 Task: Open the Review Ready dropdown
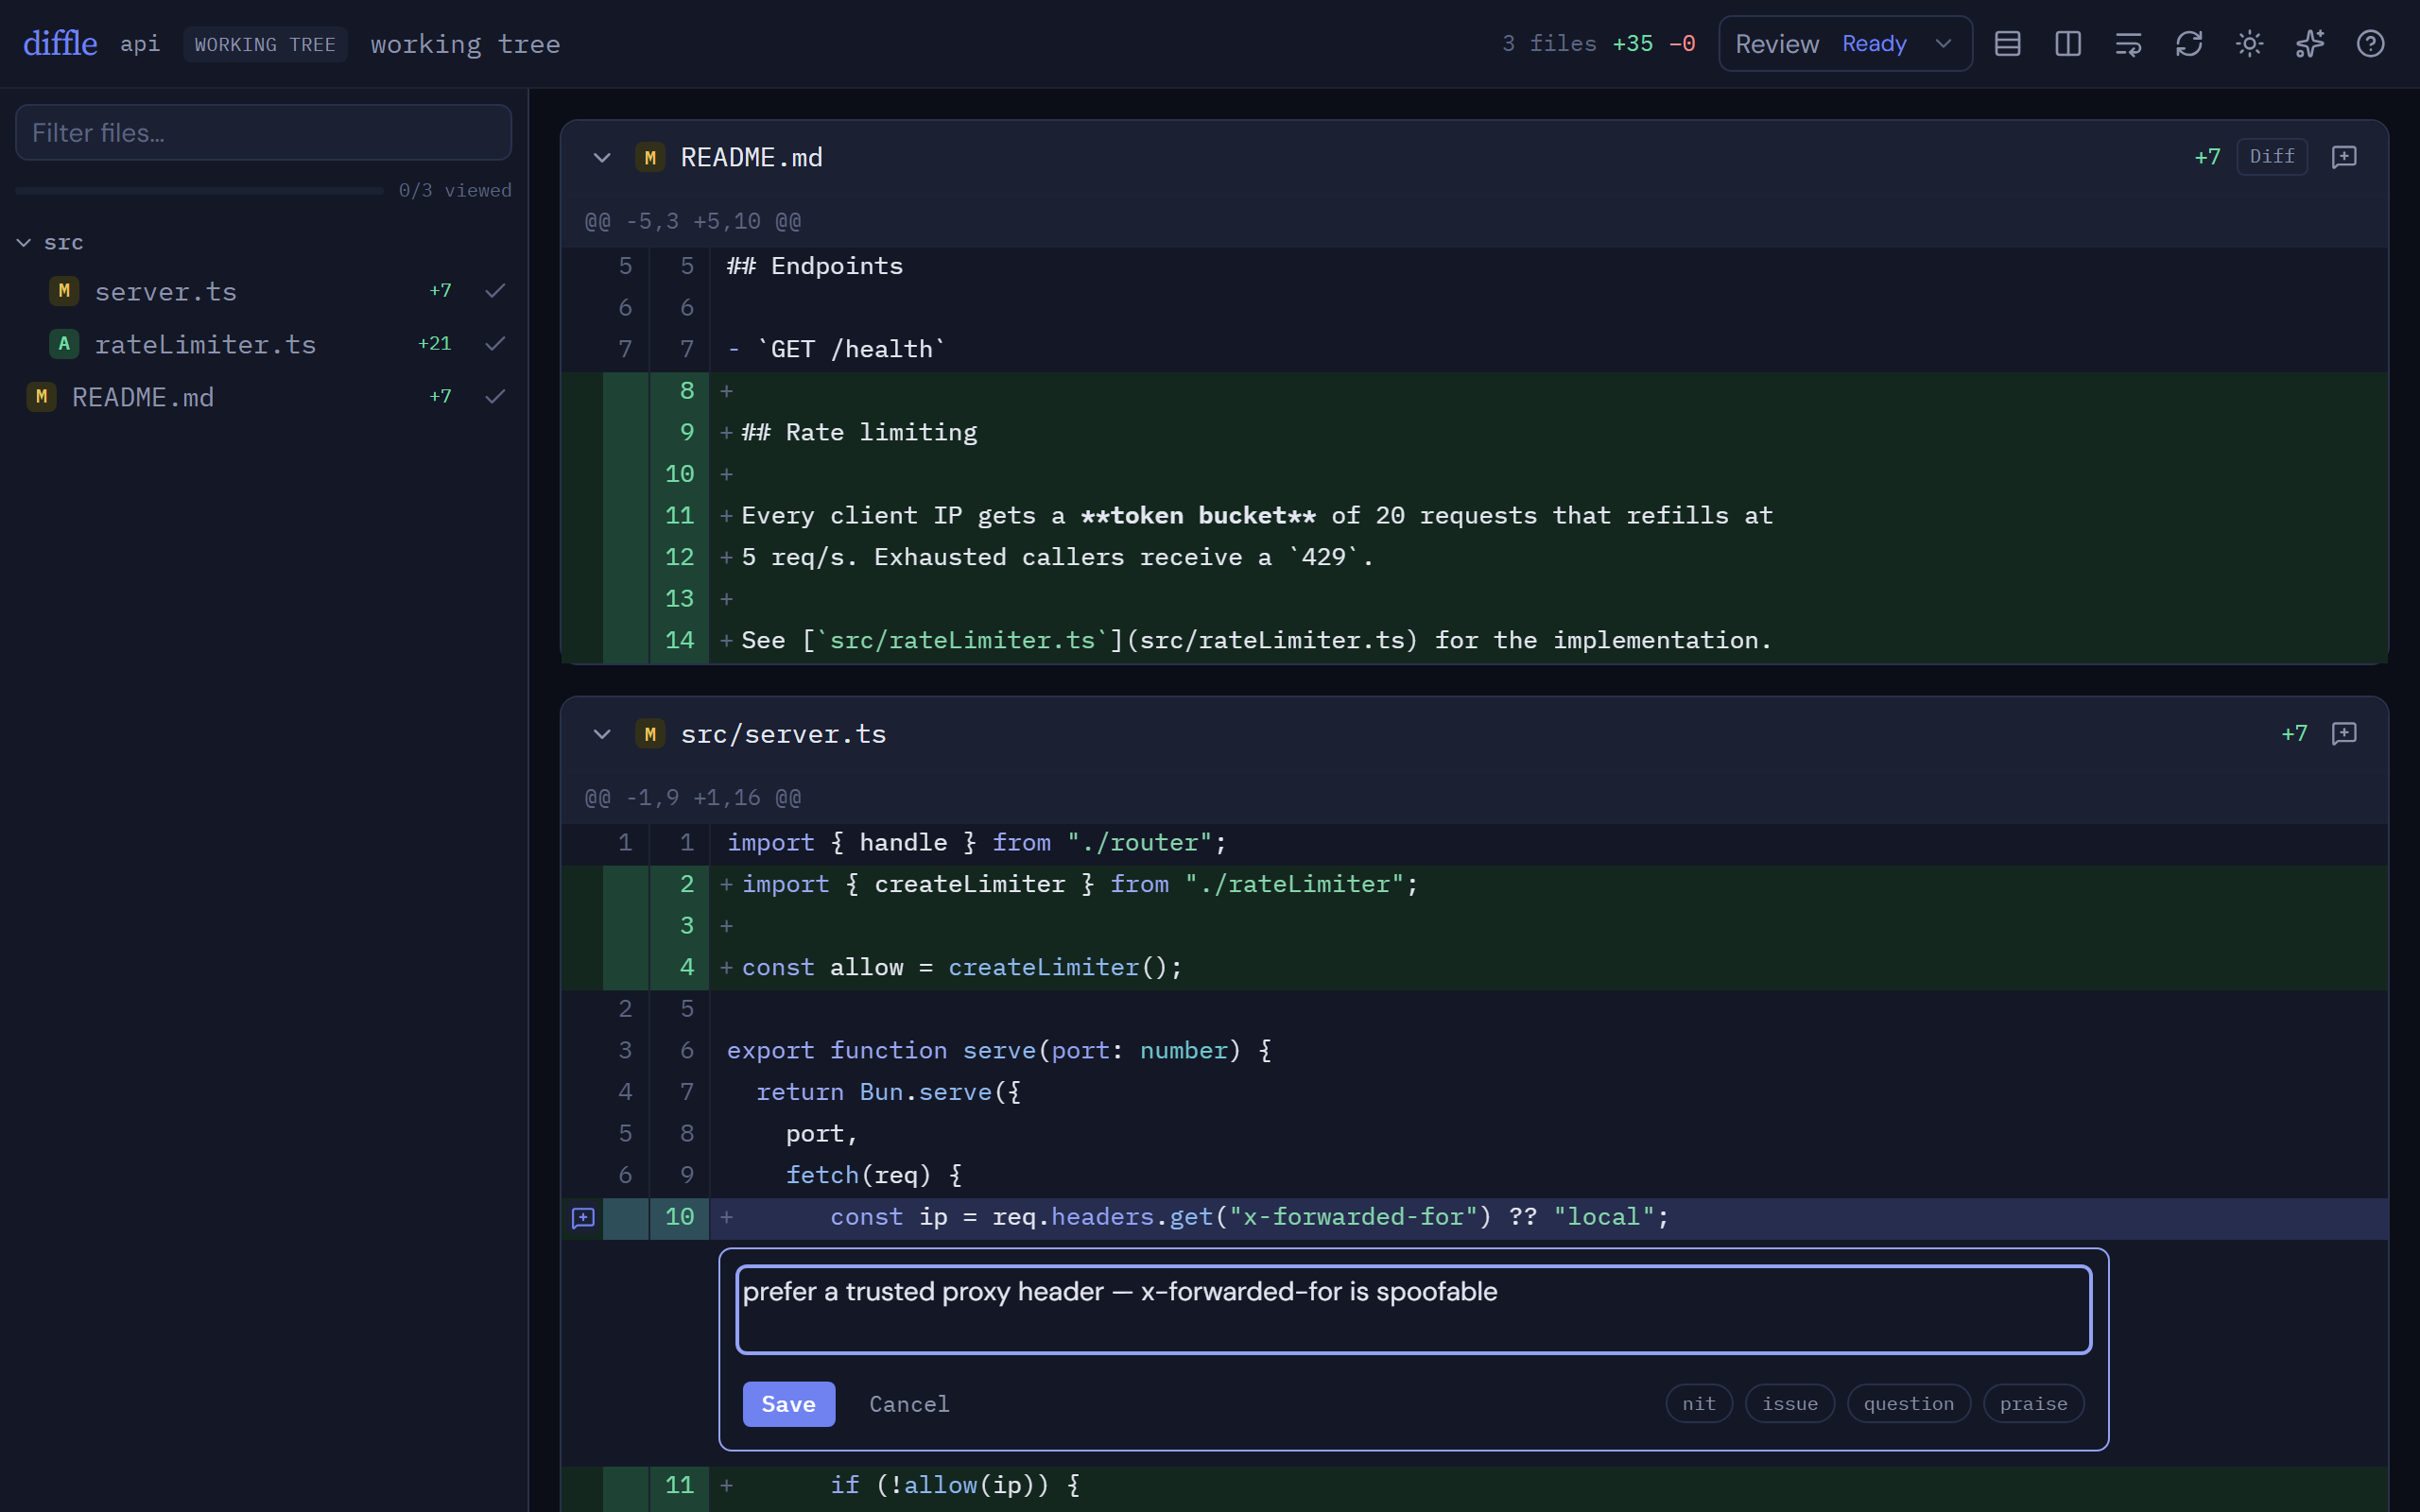click(1845, 44)
